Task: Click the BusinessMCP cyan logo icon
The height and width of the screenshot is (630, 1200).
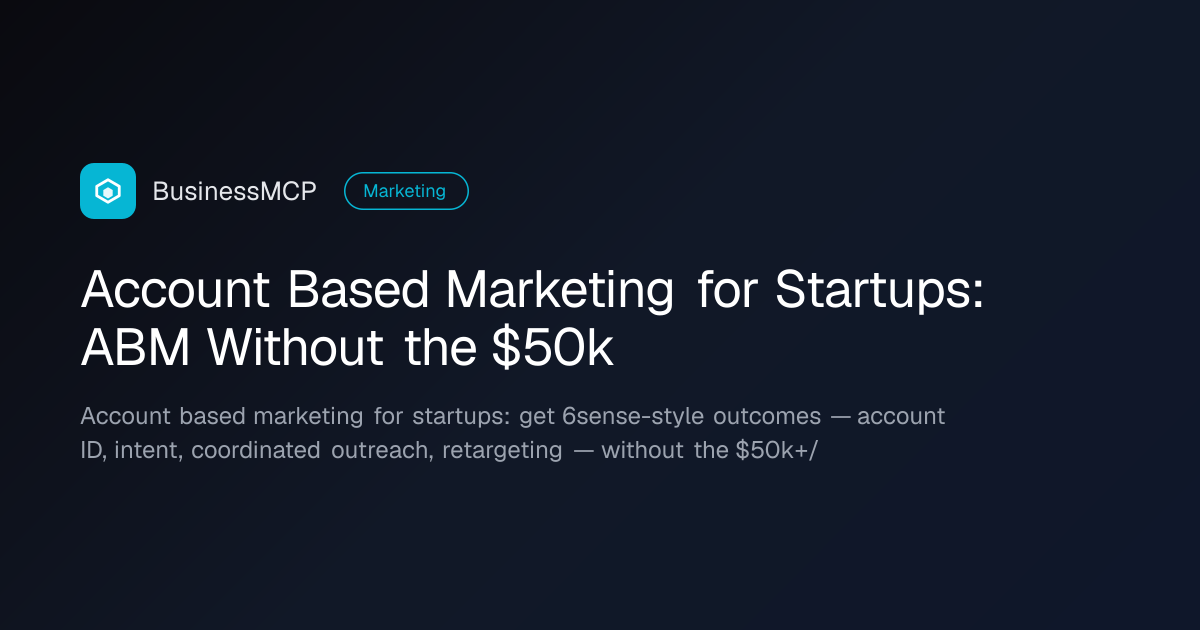Action: (x=108, y=191)
